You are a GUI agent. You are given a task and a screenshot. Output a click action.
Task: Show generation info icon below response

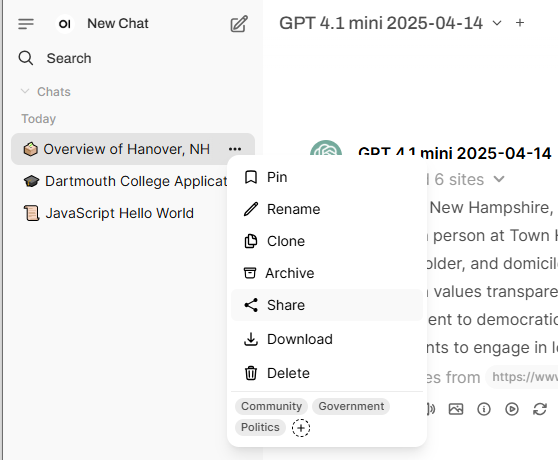tap(484, 409)
